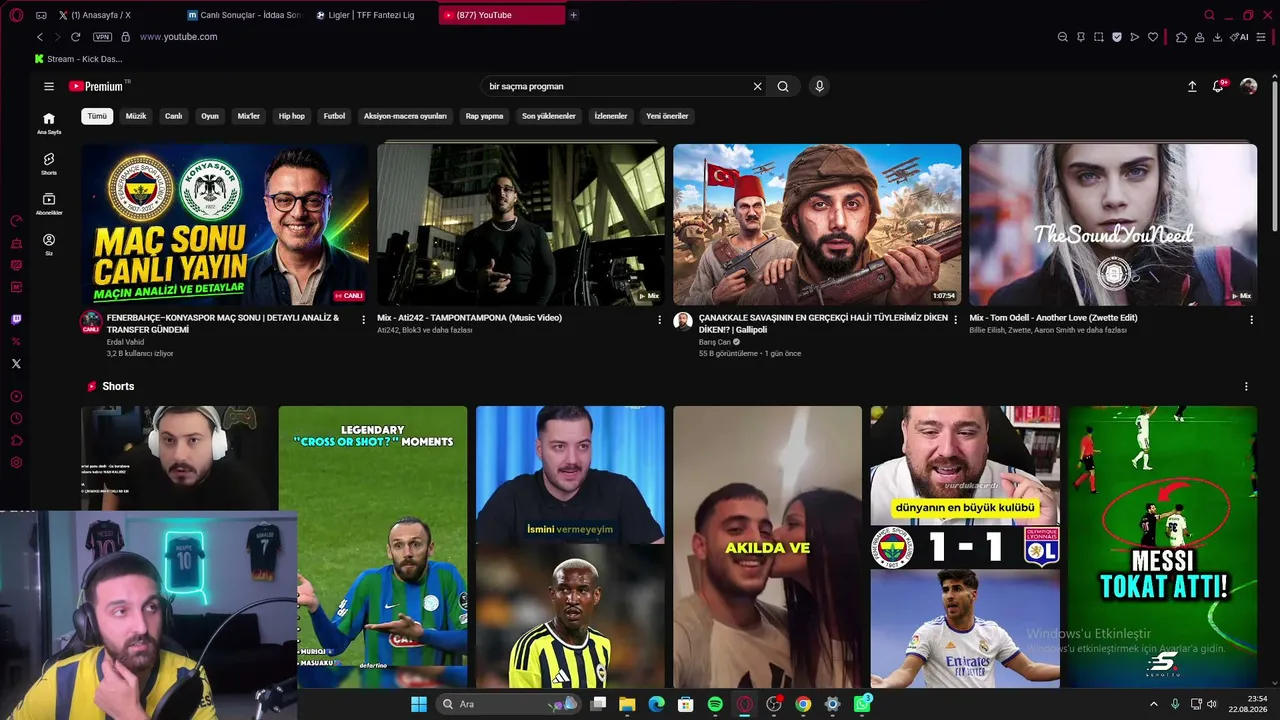The image size is (1280, 720).
Task: Open a new browser tab
Action: pyautogui.click(x=573, y=15)
